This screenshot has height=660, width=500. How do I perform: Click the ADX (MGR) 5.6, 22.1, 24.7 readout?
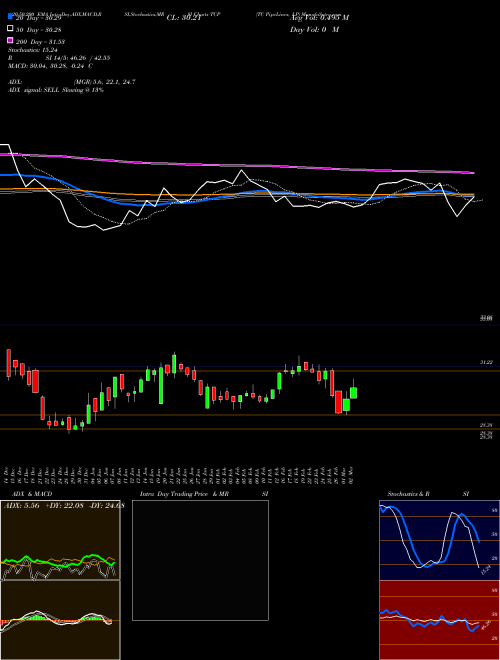point(72,82)
